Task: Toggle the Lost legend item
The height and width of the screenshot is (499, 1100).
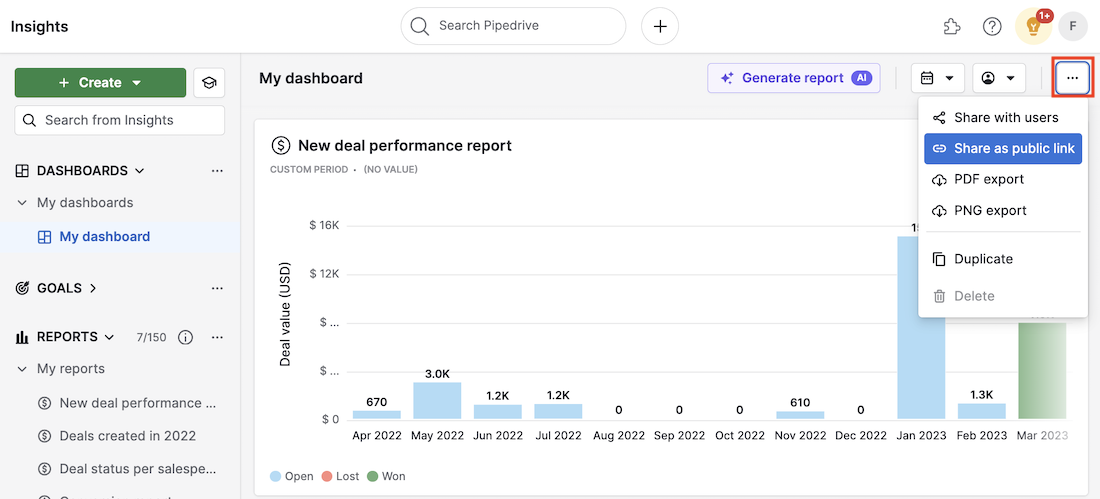Action: (340, 477)
